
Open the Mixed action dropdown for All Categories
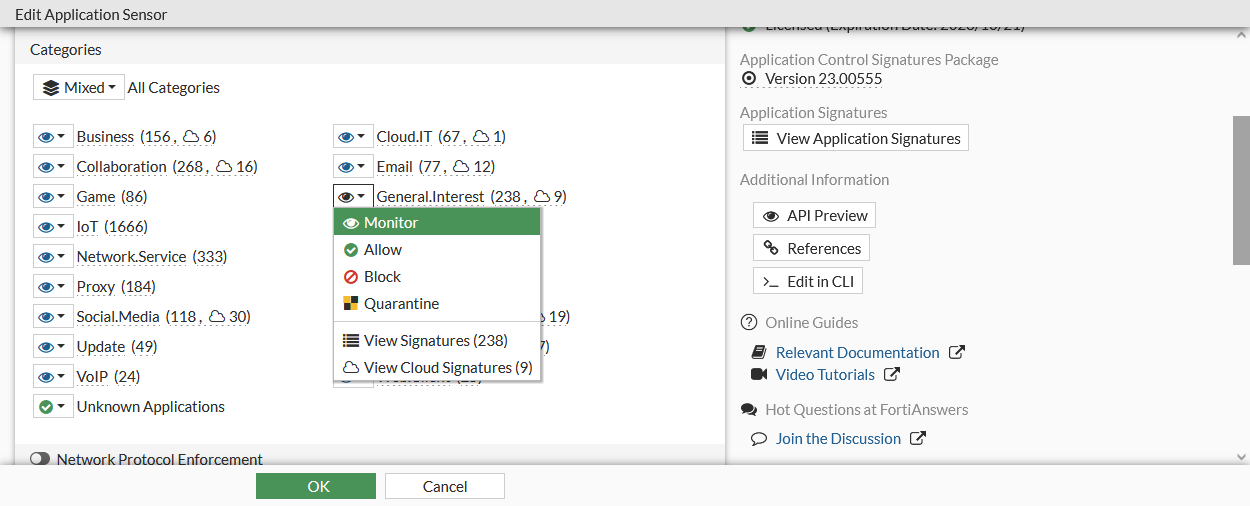(79, 88)
